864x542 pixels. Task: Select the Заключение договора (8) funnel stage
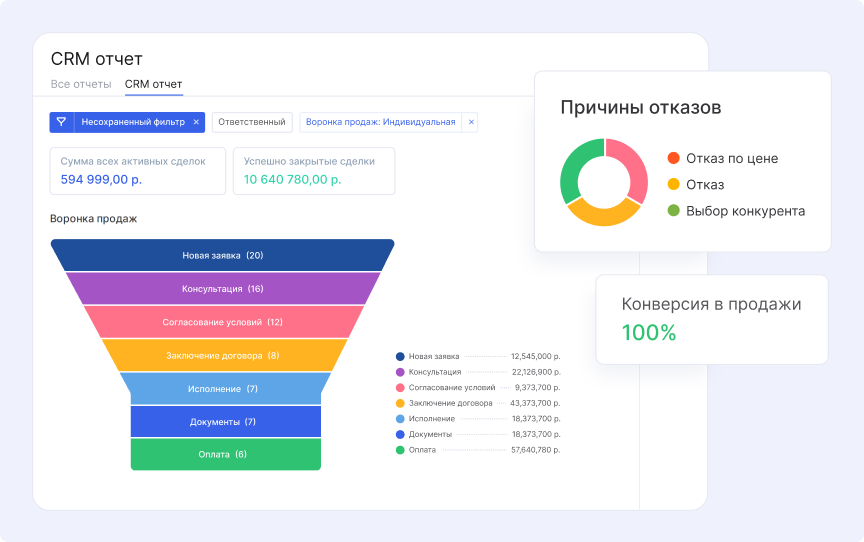(x=222, y=355)
